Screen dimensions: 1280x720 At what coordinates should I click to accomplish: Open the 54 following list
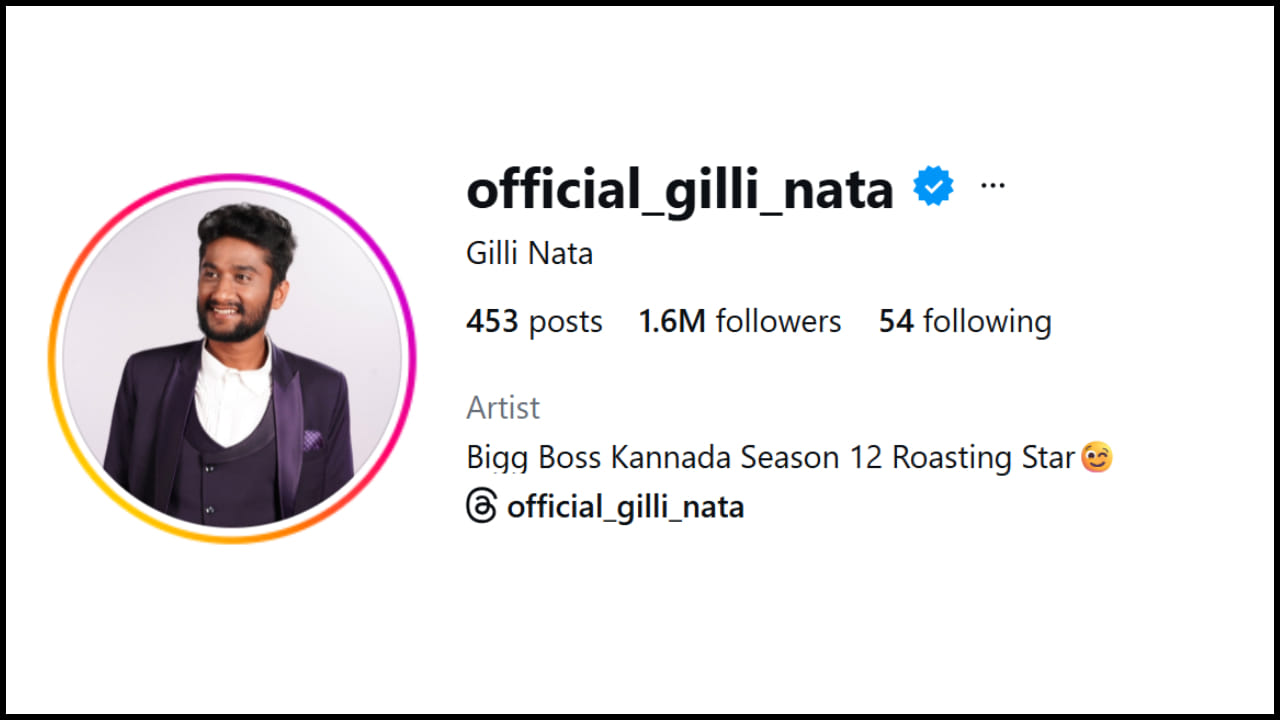965,322
